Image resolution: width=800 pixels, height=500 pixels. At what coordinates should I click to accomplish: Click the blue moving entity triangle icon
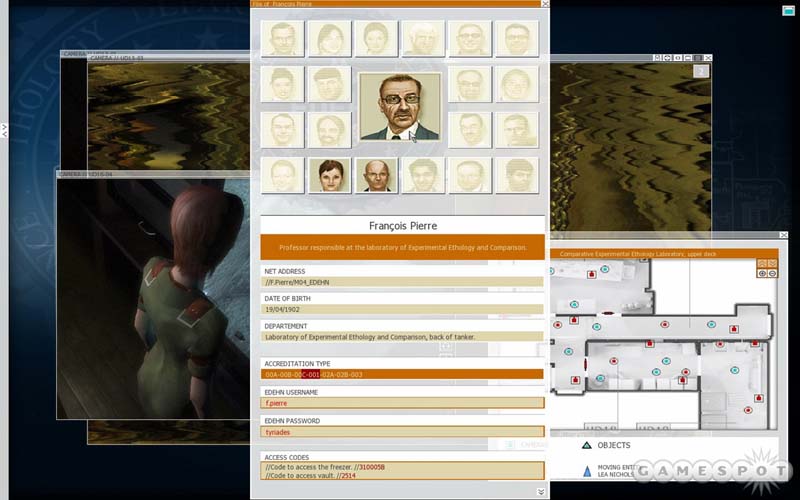(587, 471)
